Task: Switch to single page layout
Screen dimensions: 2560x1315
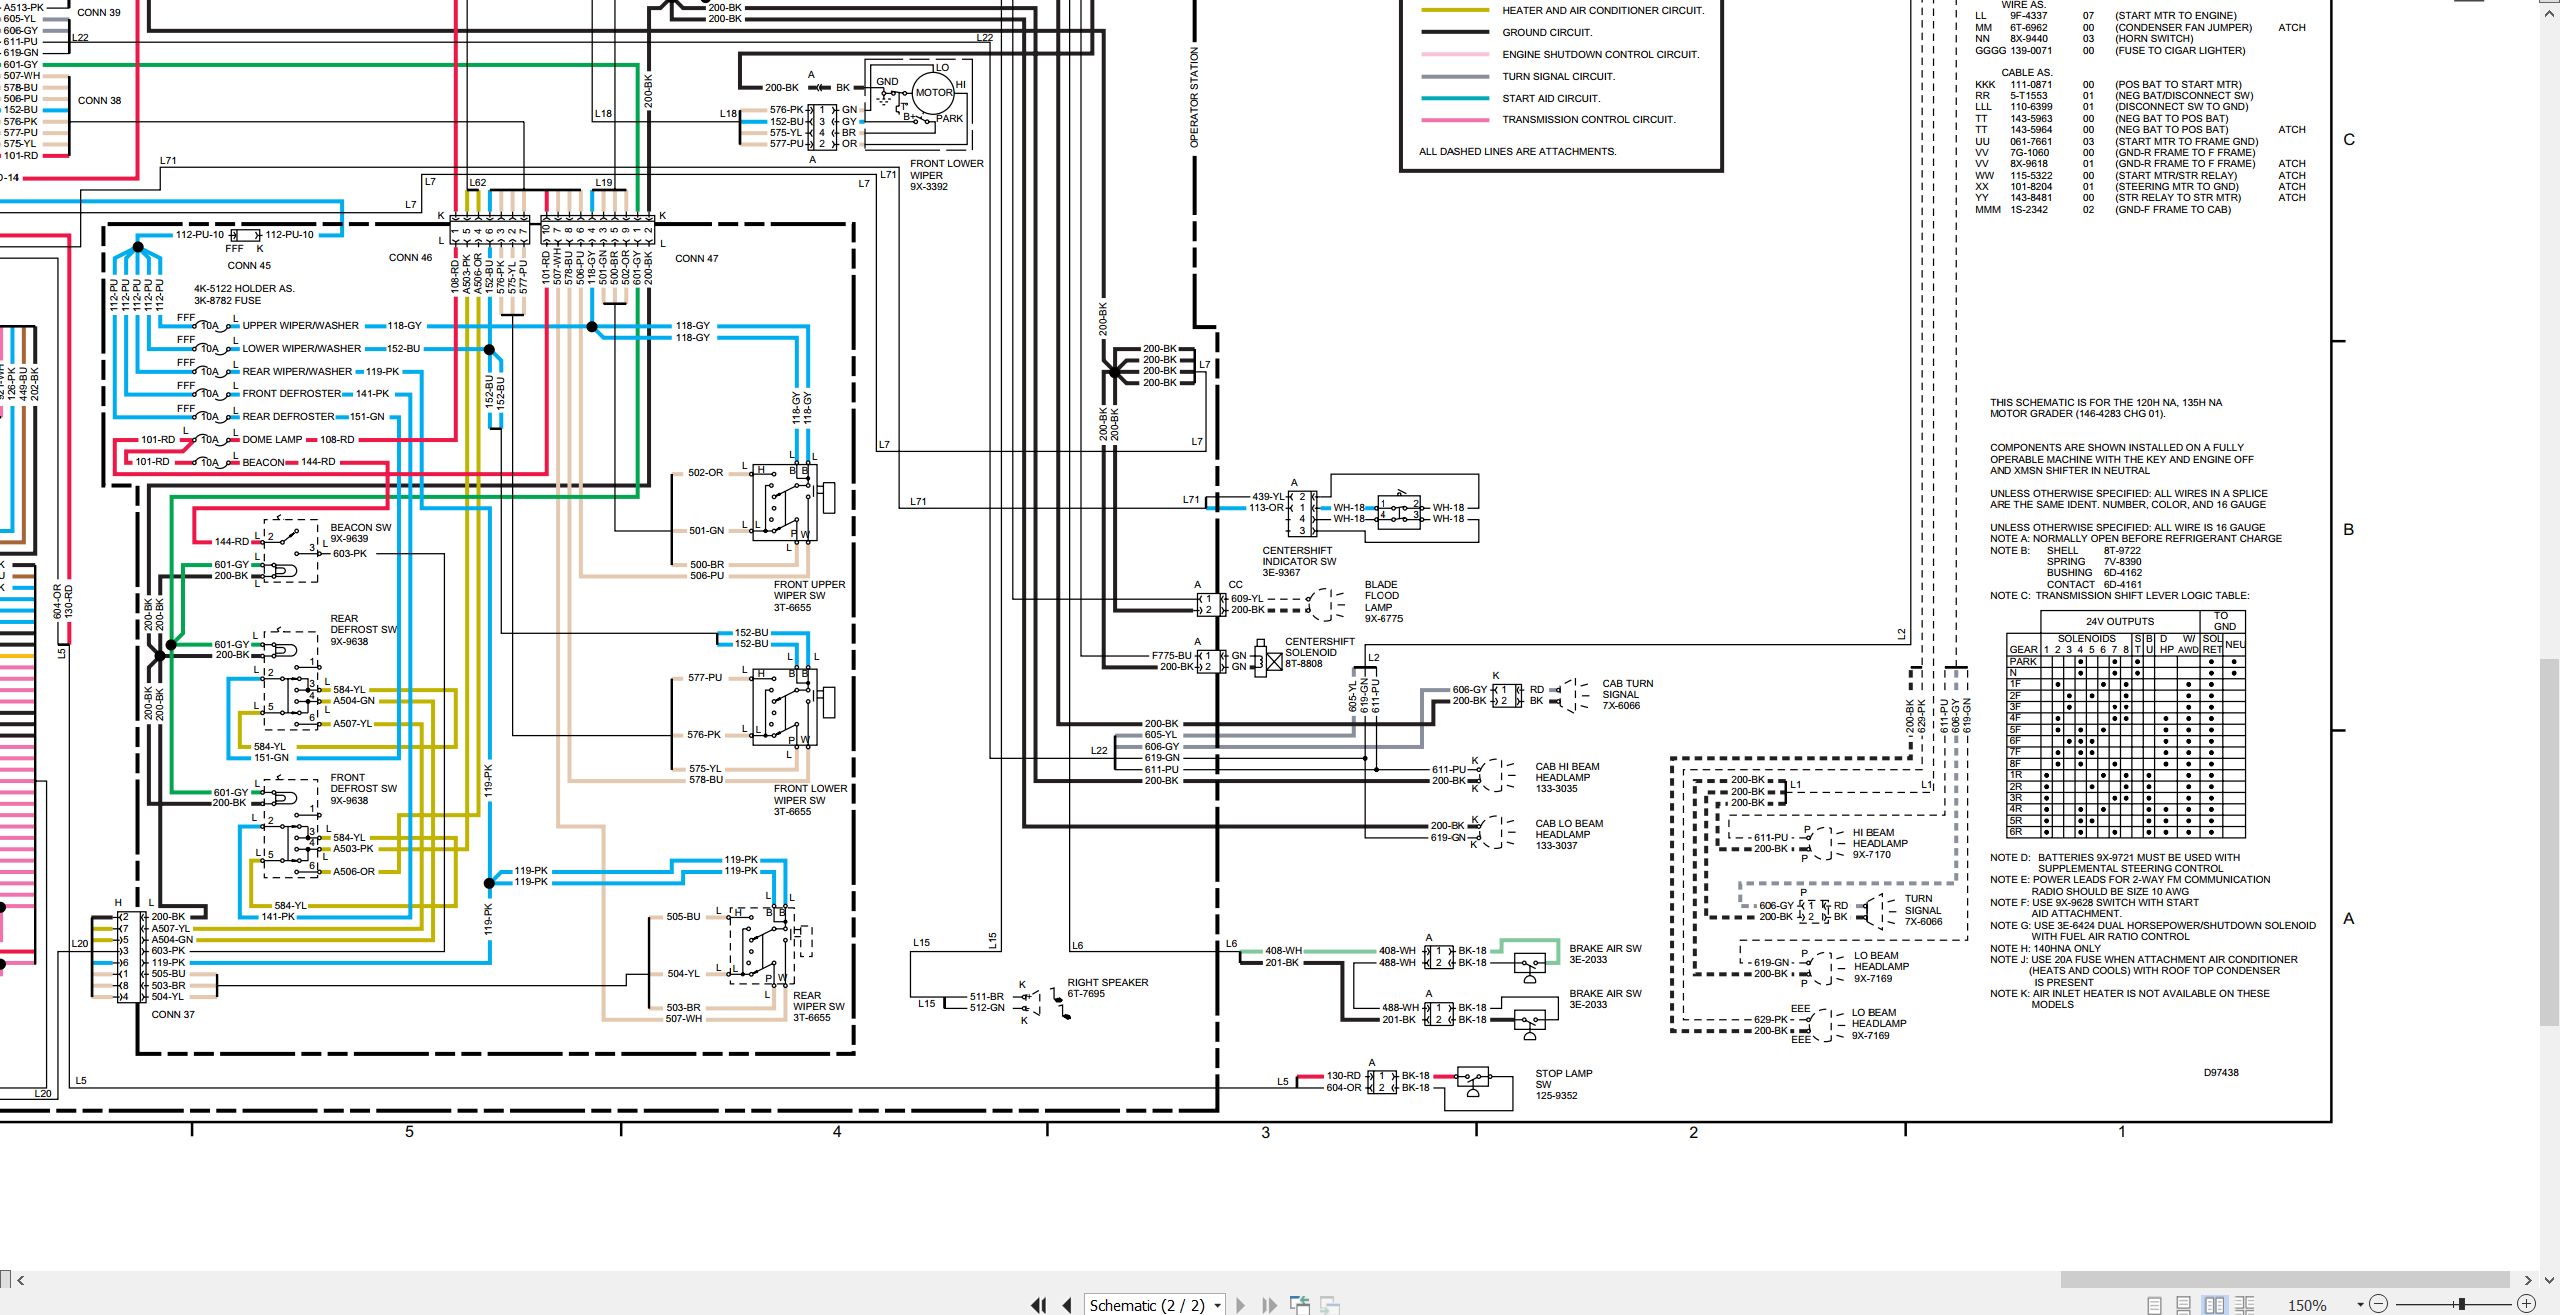Action: coord(2154,1305)
